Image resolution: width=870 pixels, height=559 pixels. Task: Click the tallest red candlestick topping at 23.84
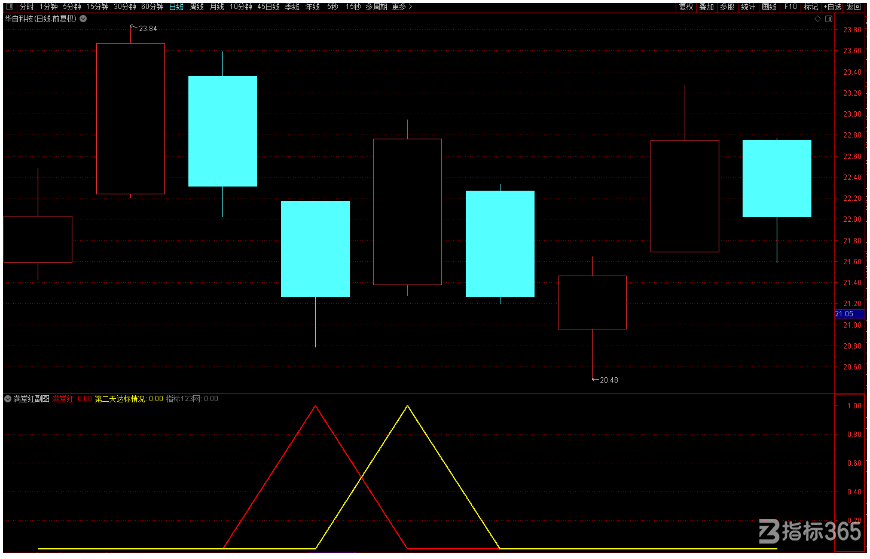[130, 119]
